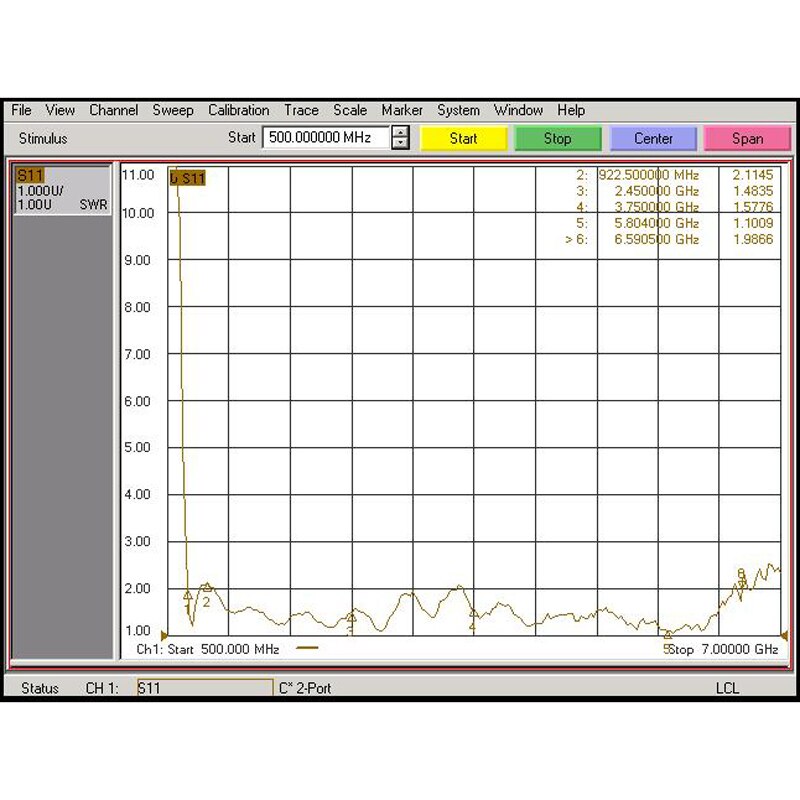Open the Help menu
Image resolution: width=800 pixels, height=800 pixels.
569,110
